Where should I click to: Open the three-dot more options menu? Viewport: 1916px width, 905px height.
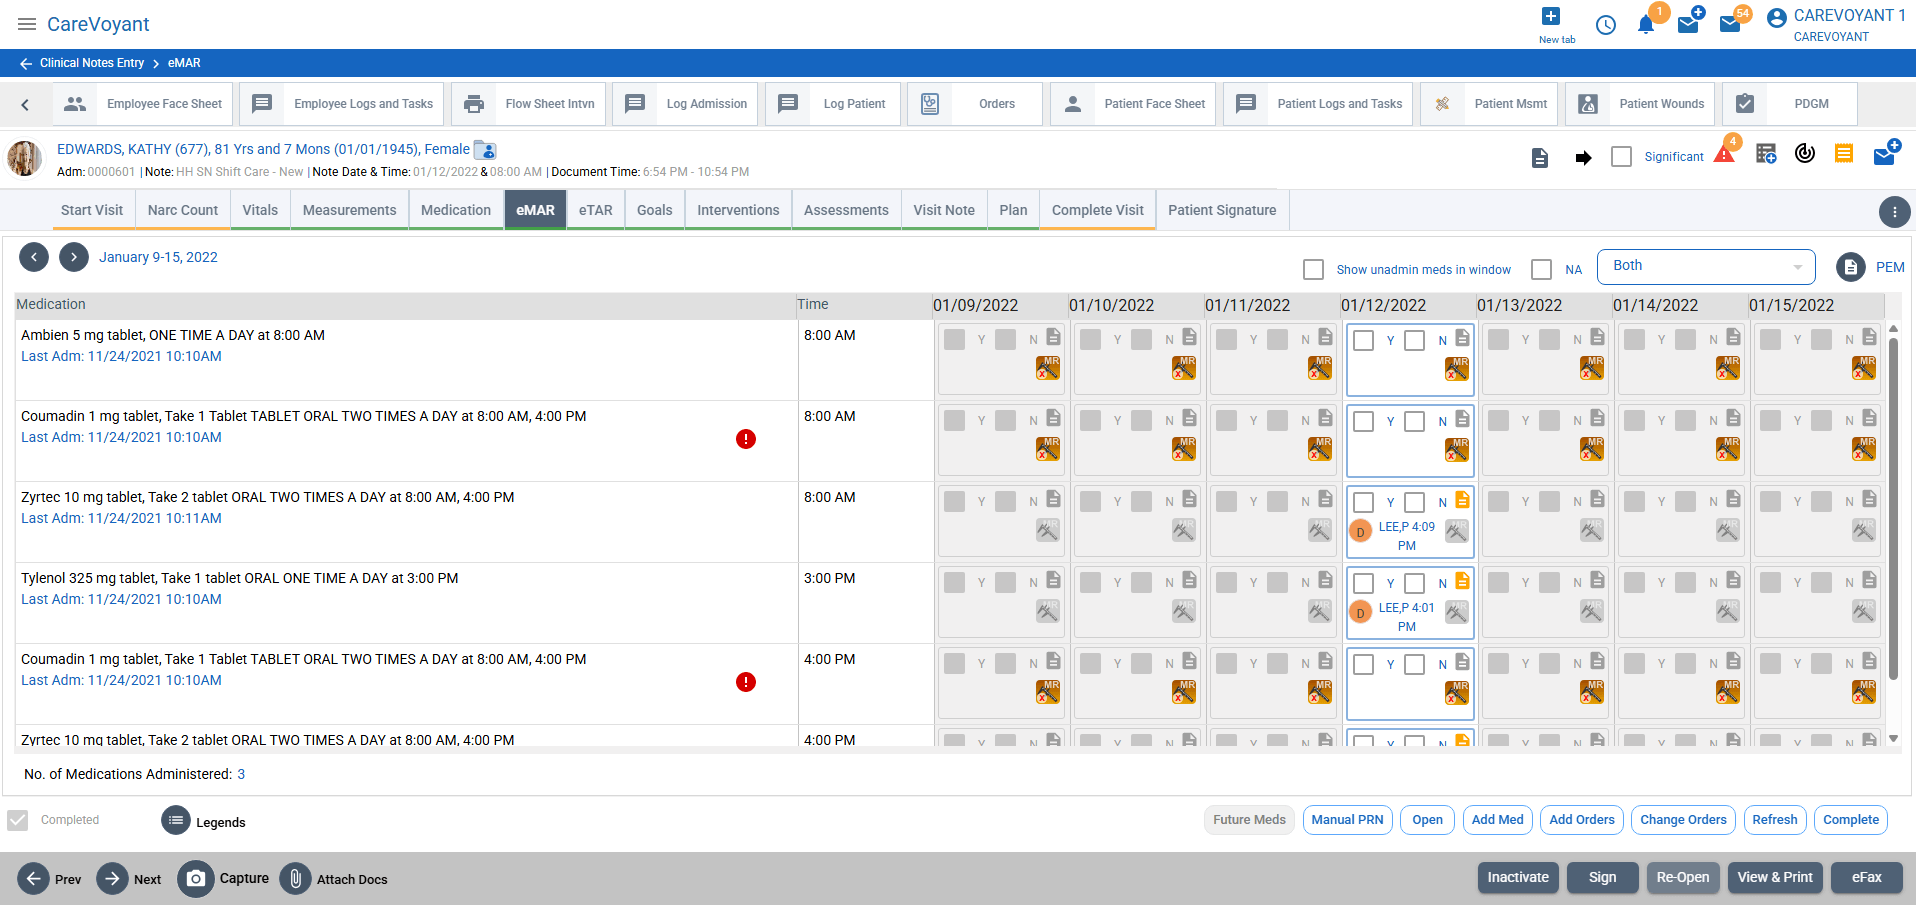point(1894,212)
